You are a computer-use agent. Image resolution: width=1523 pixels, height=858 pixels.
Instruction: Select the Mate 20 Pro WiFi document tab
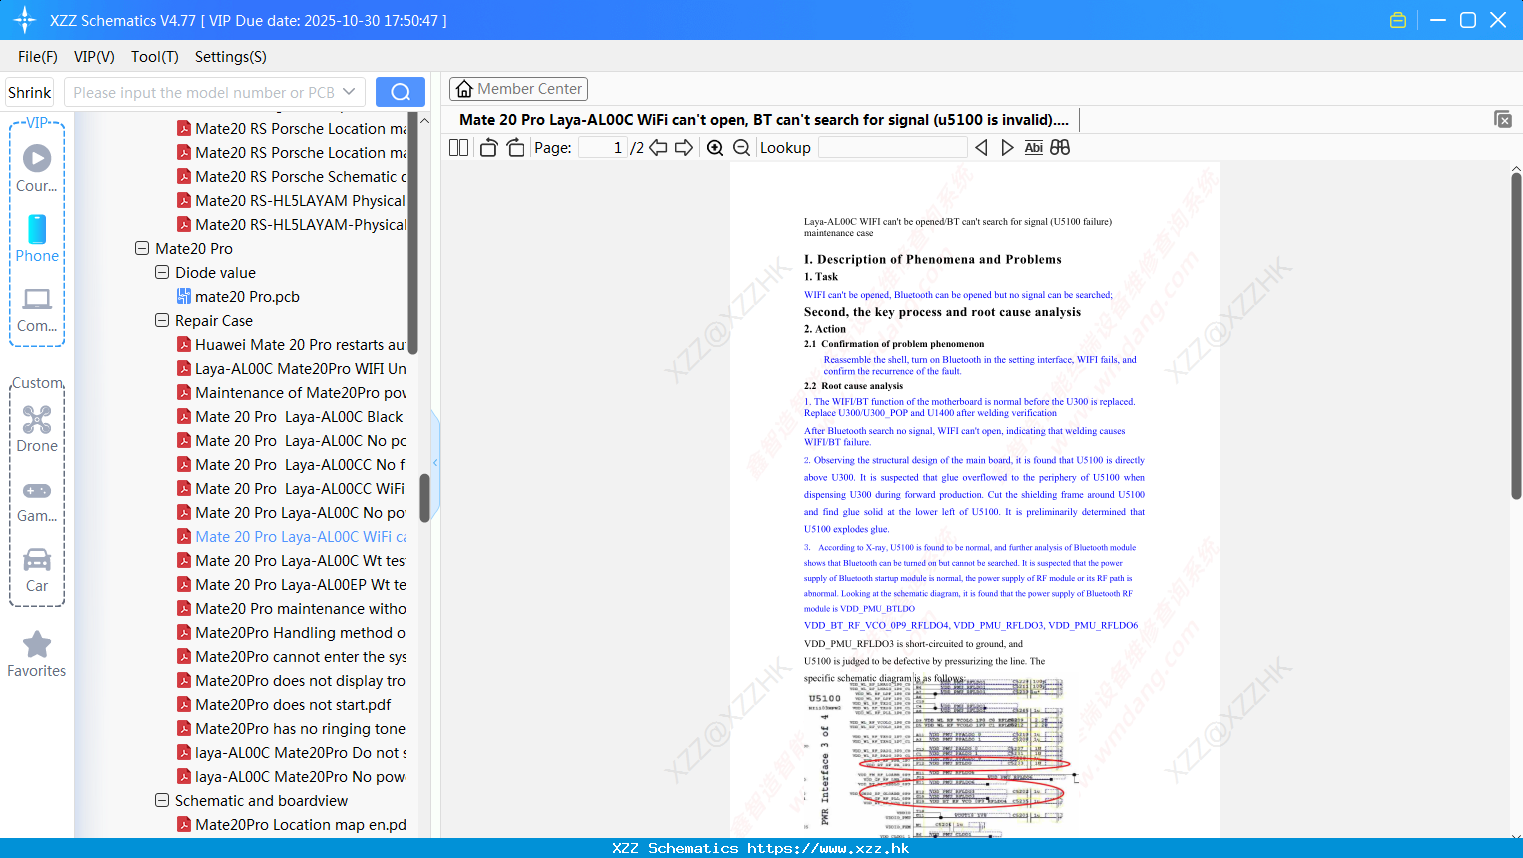(764, 120)
